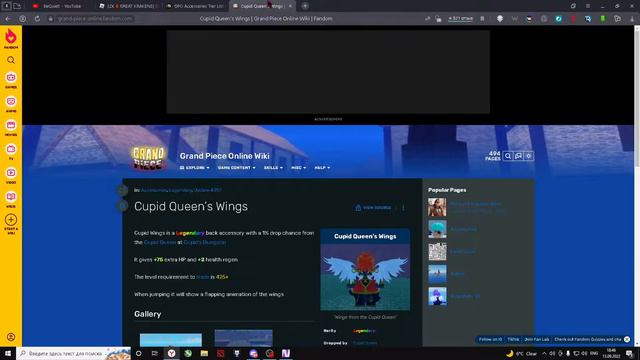640x360 pixels.
Task: Expand the Explore dropdown menu
Action: (195, 168)
